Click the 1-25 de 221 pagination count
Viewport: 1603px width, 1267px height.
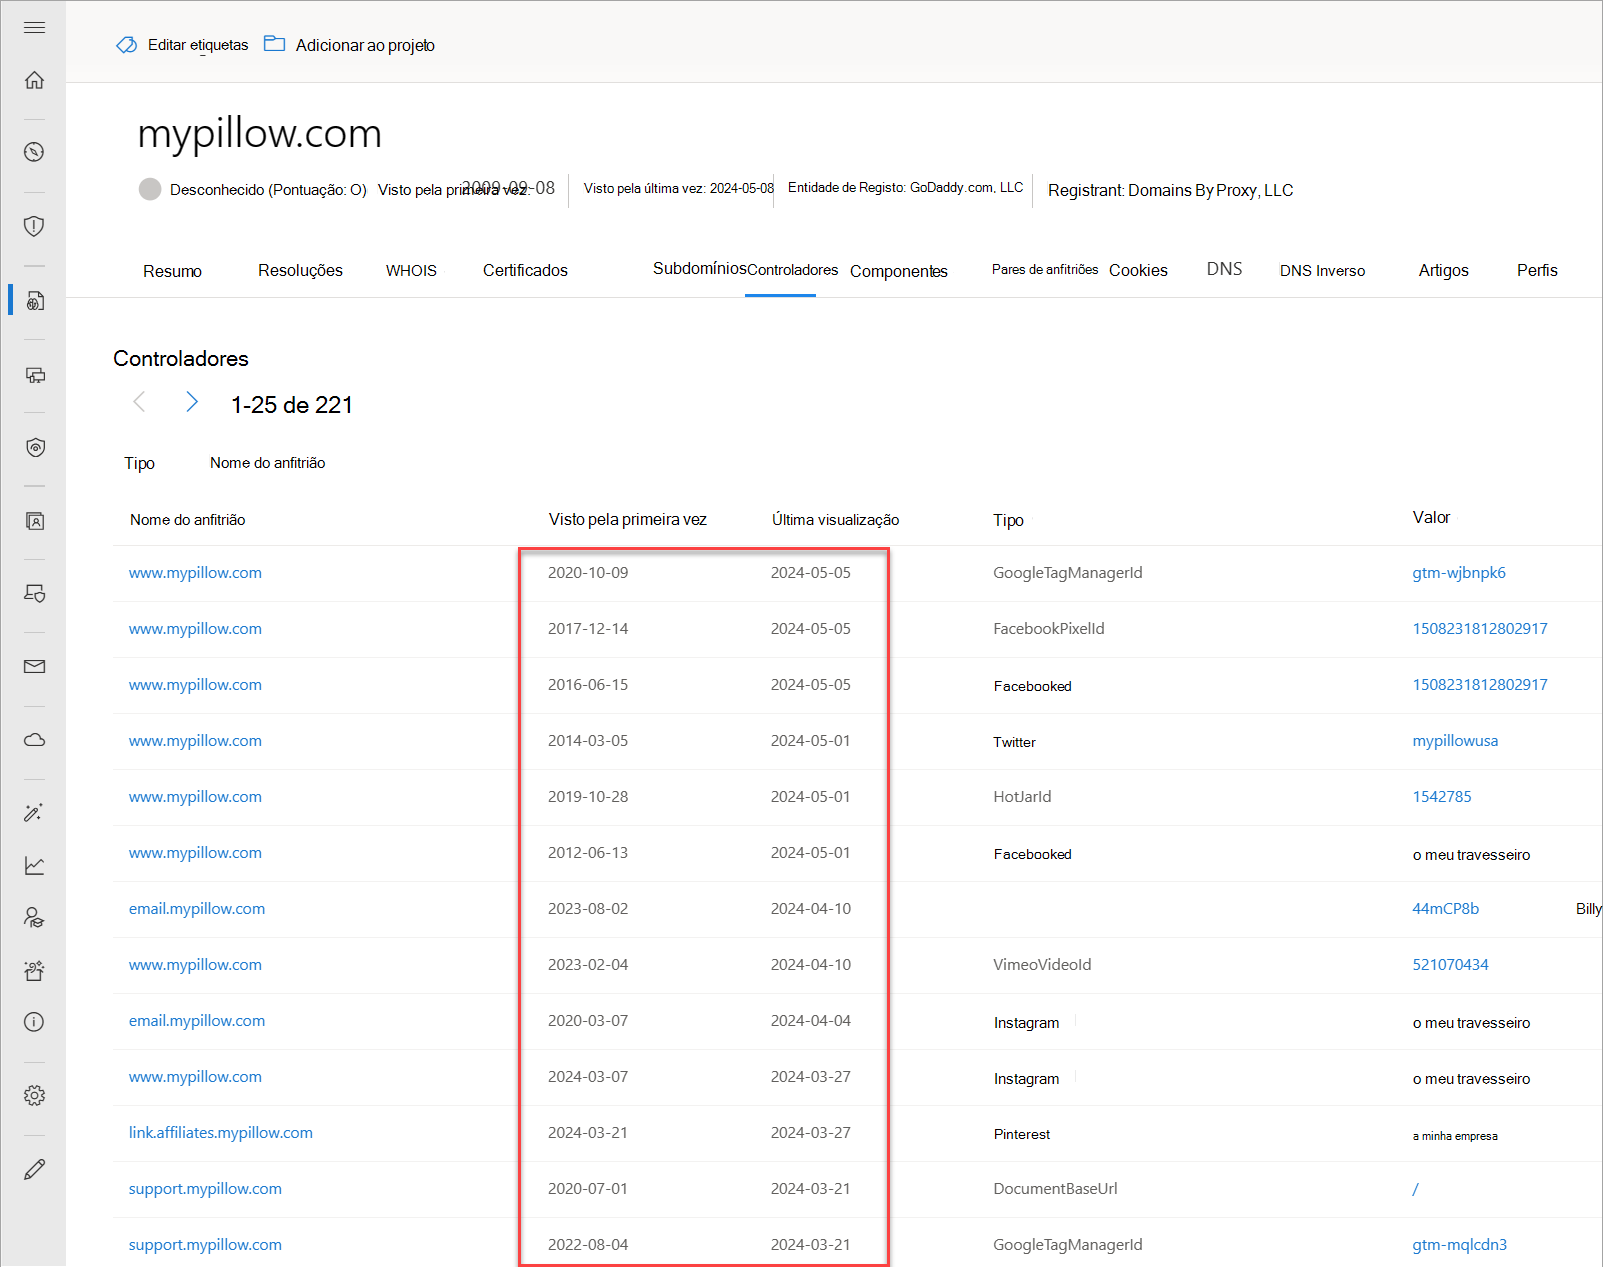point(292,405)
